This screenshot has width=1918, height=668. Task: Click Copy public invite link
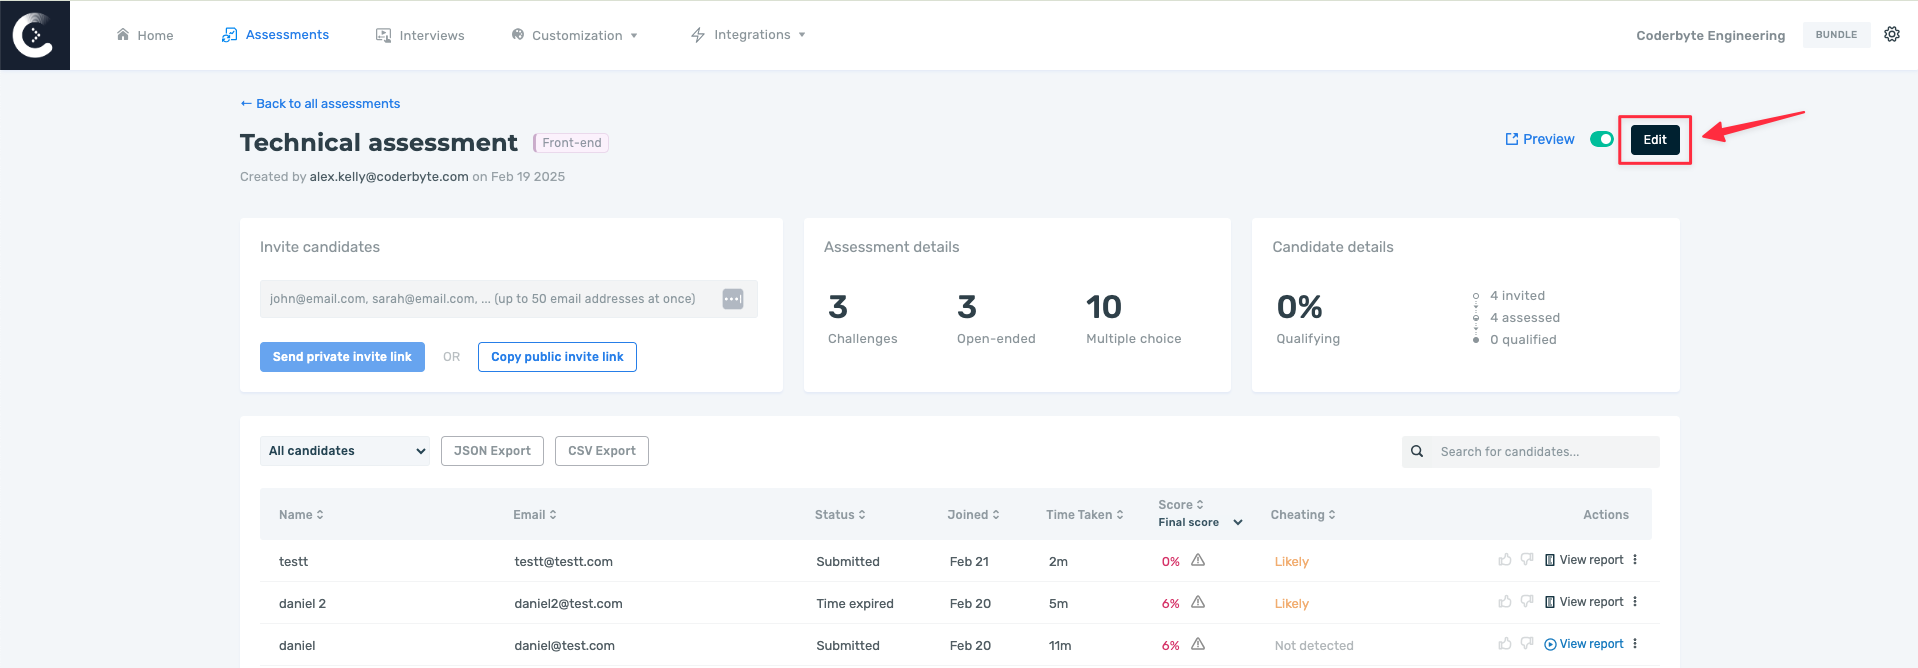pyautogui.click(x=557, y=357)
